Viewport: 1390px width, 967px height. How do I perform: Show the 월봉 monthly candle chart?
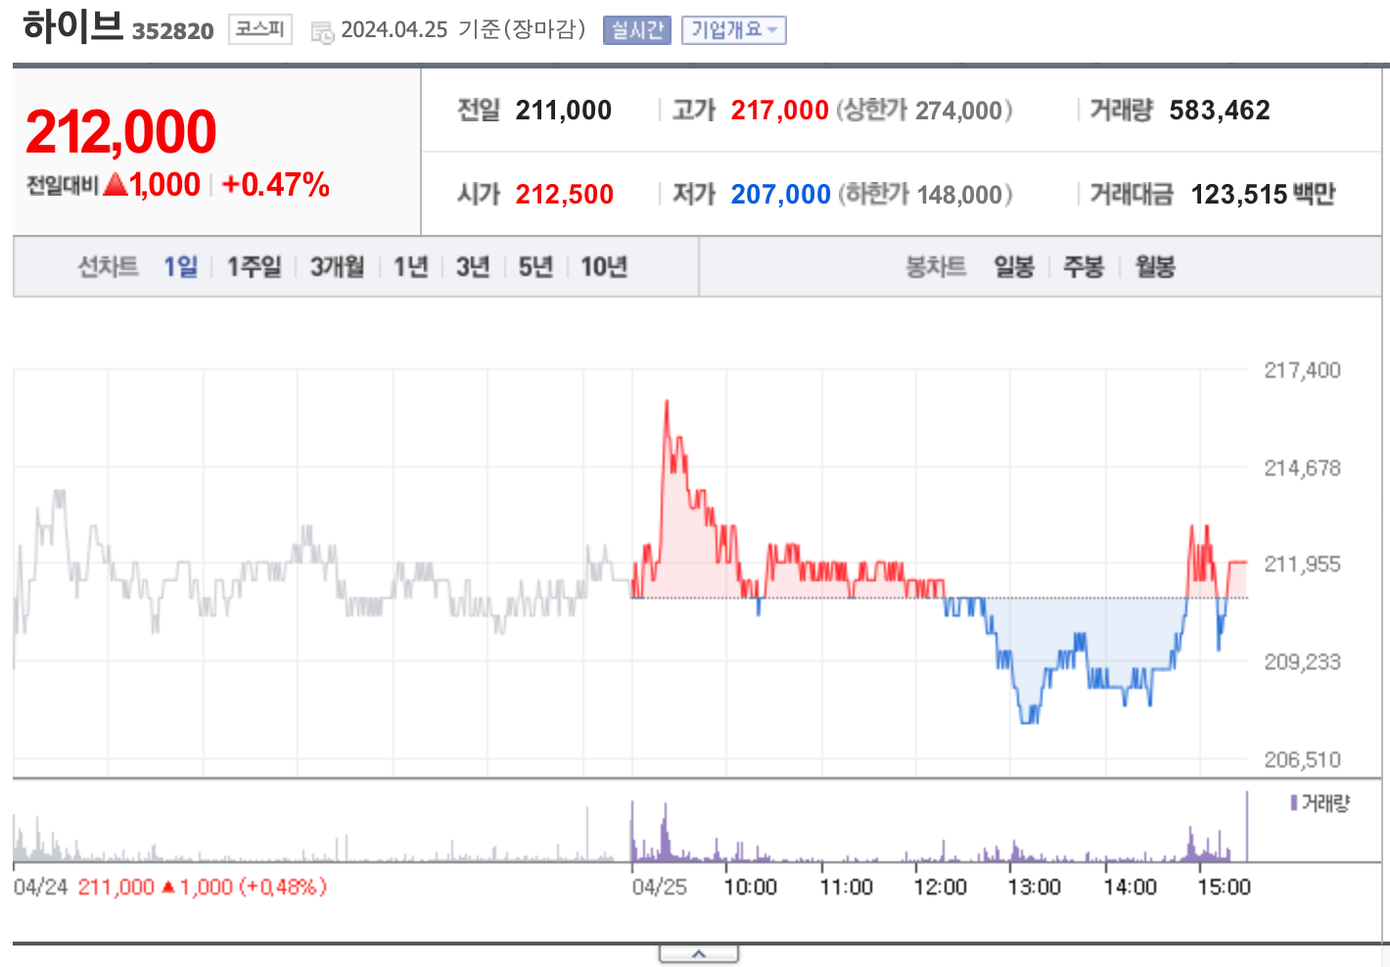(1155, 267)
